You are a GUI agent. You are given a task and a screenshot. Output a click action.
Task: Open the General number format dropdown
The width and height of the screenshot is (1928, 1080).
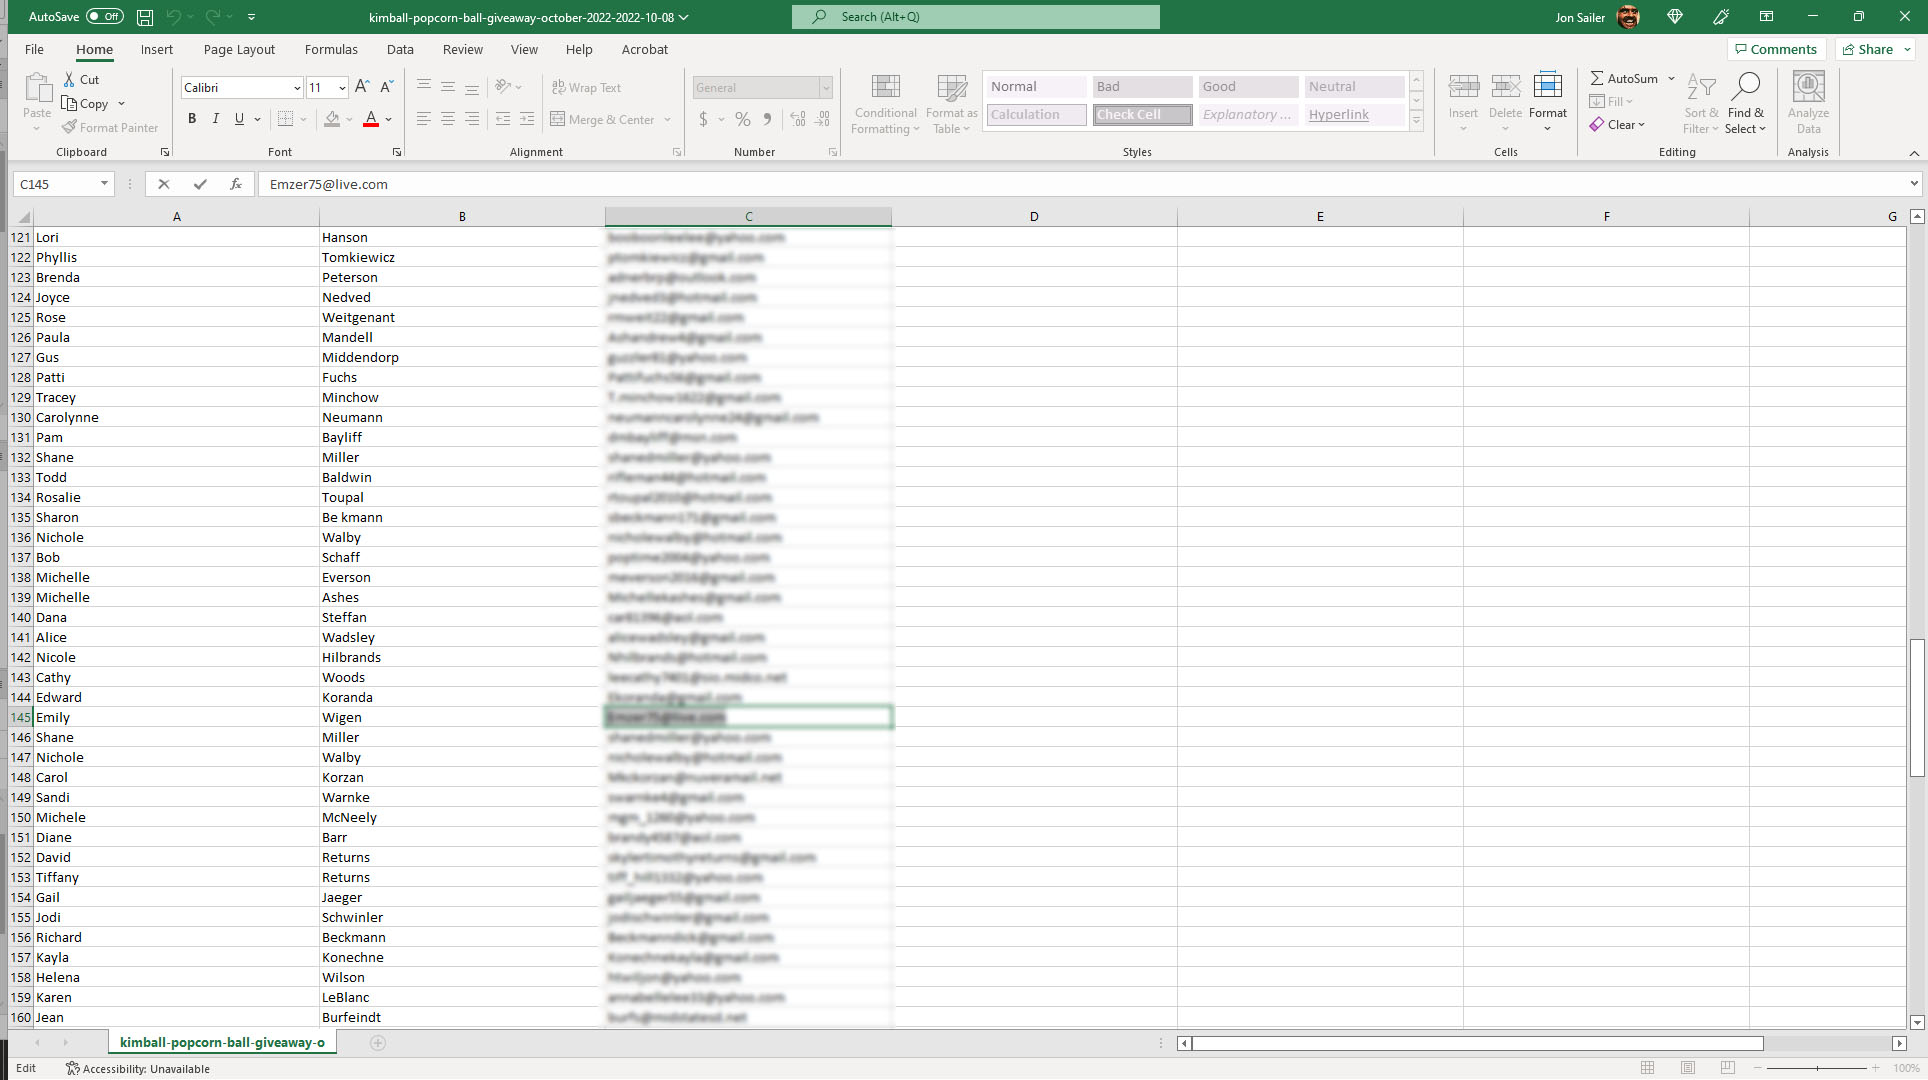click(x=826, y=88)
